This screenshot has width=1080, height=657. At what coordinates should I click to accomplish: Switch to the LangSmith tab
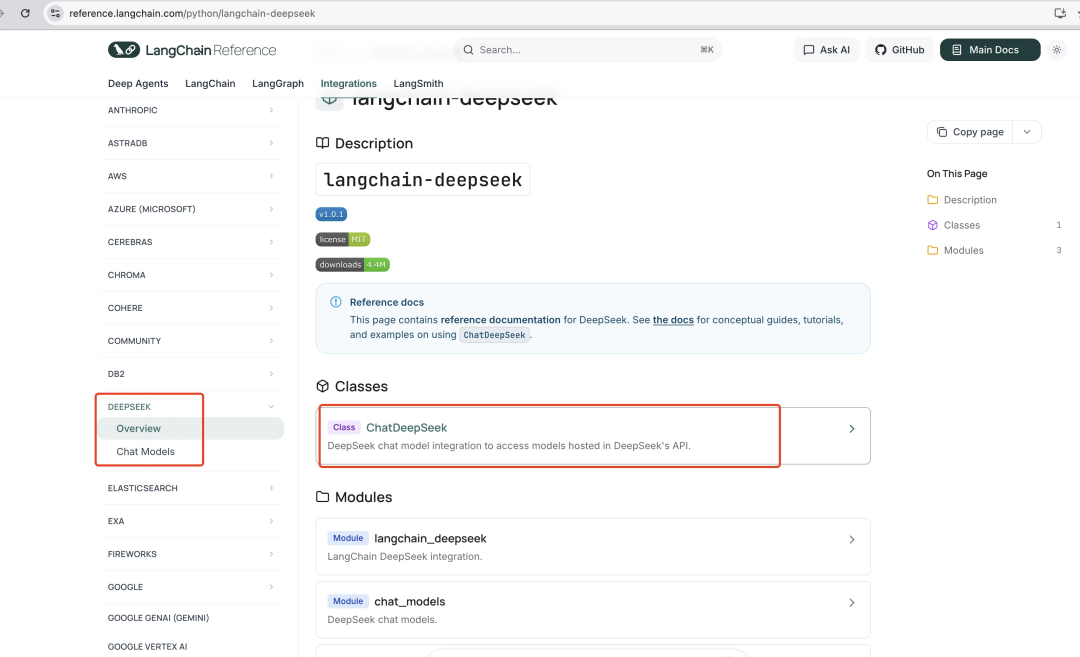pos(418,84)
